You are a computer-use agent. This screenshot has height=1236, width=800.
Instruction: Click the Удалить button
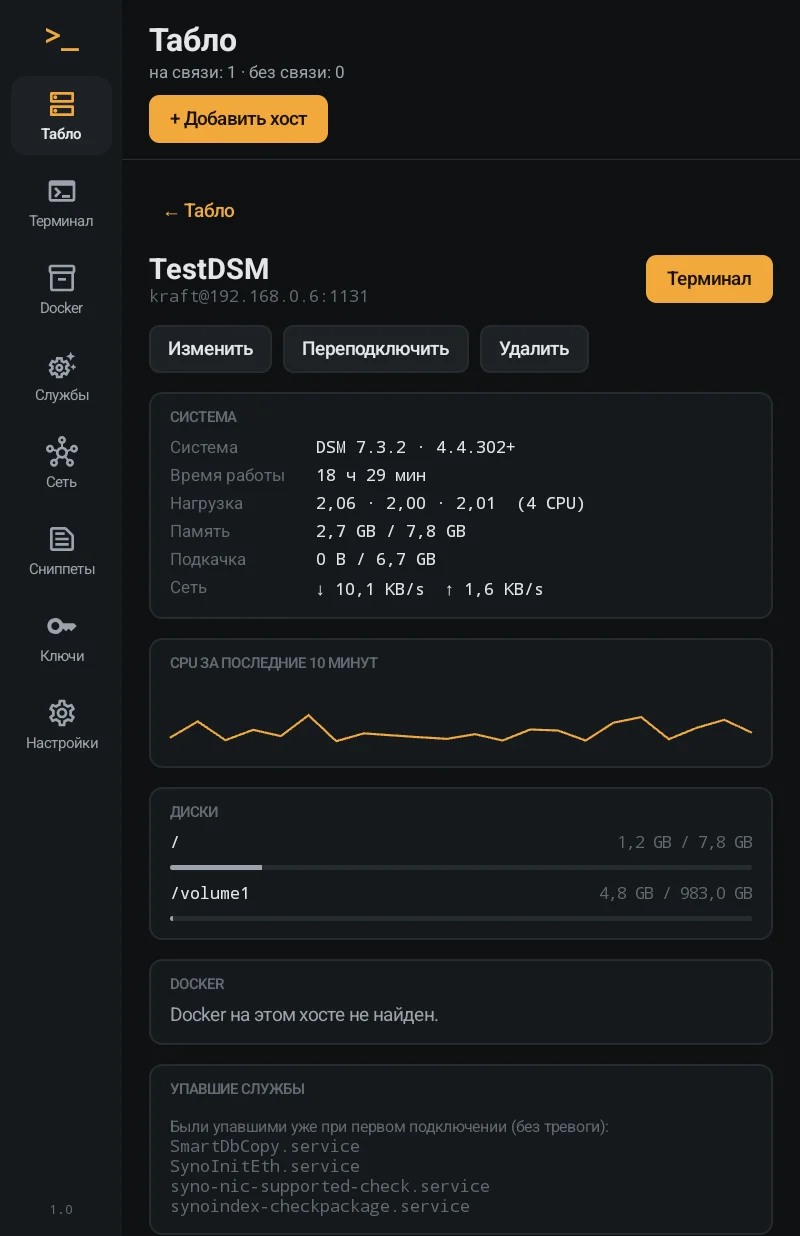pos(534,349)
